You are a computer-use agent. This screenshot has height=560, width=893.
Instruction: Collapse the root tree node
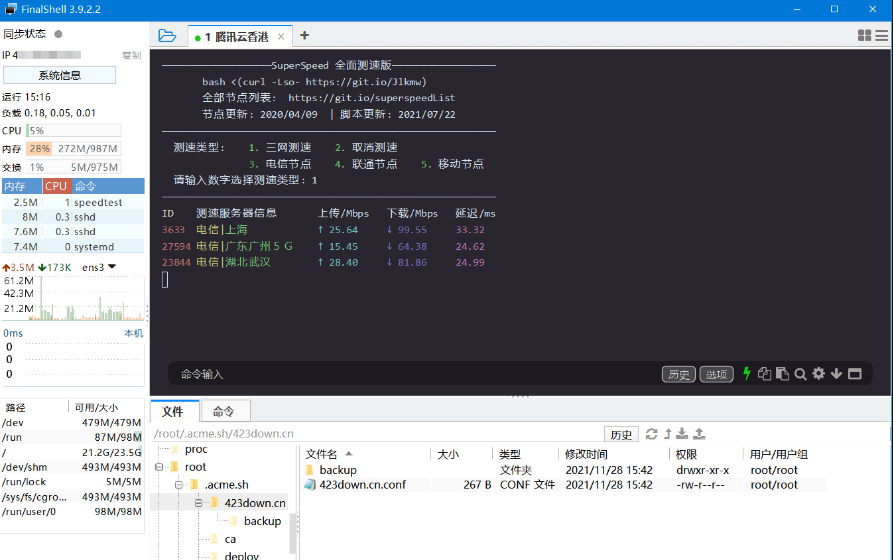click(159, 467)
